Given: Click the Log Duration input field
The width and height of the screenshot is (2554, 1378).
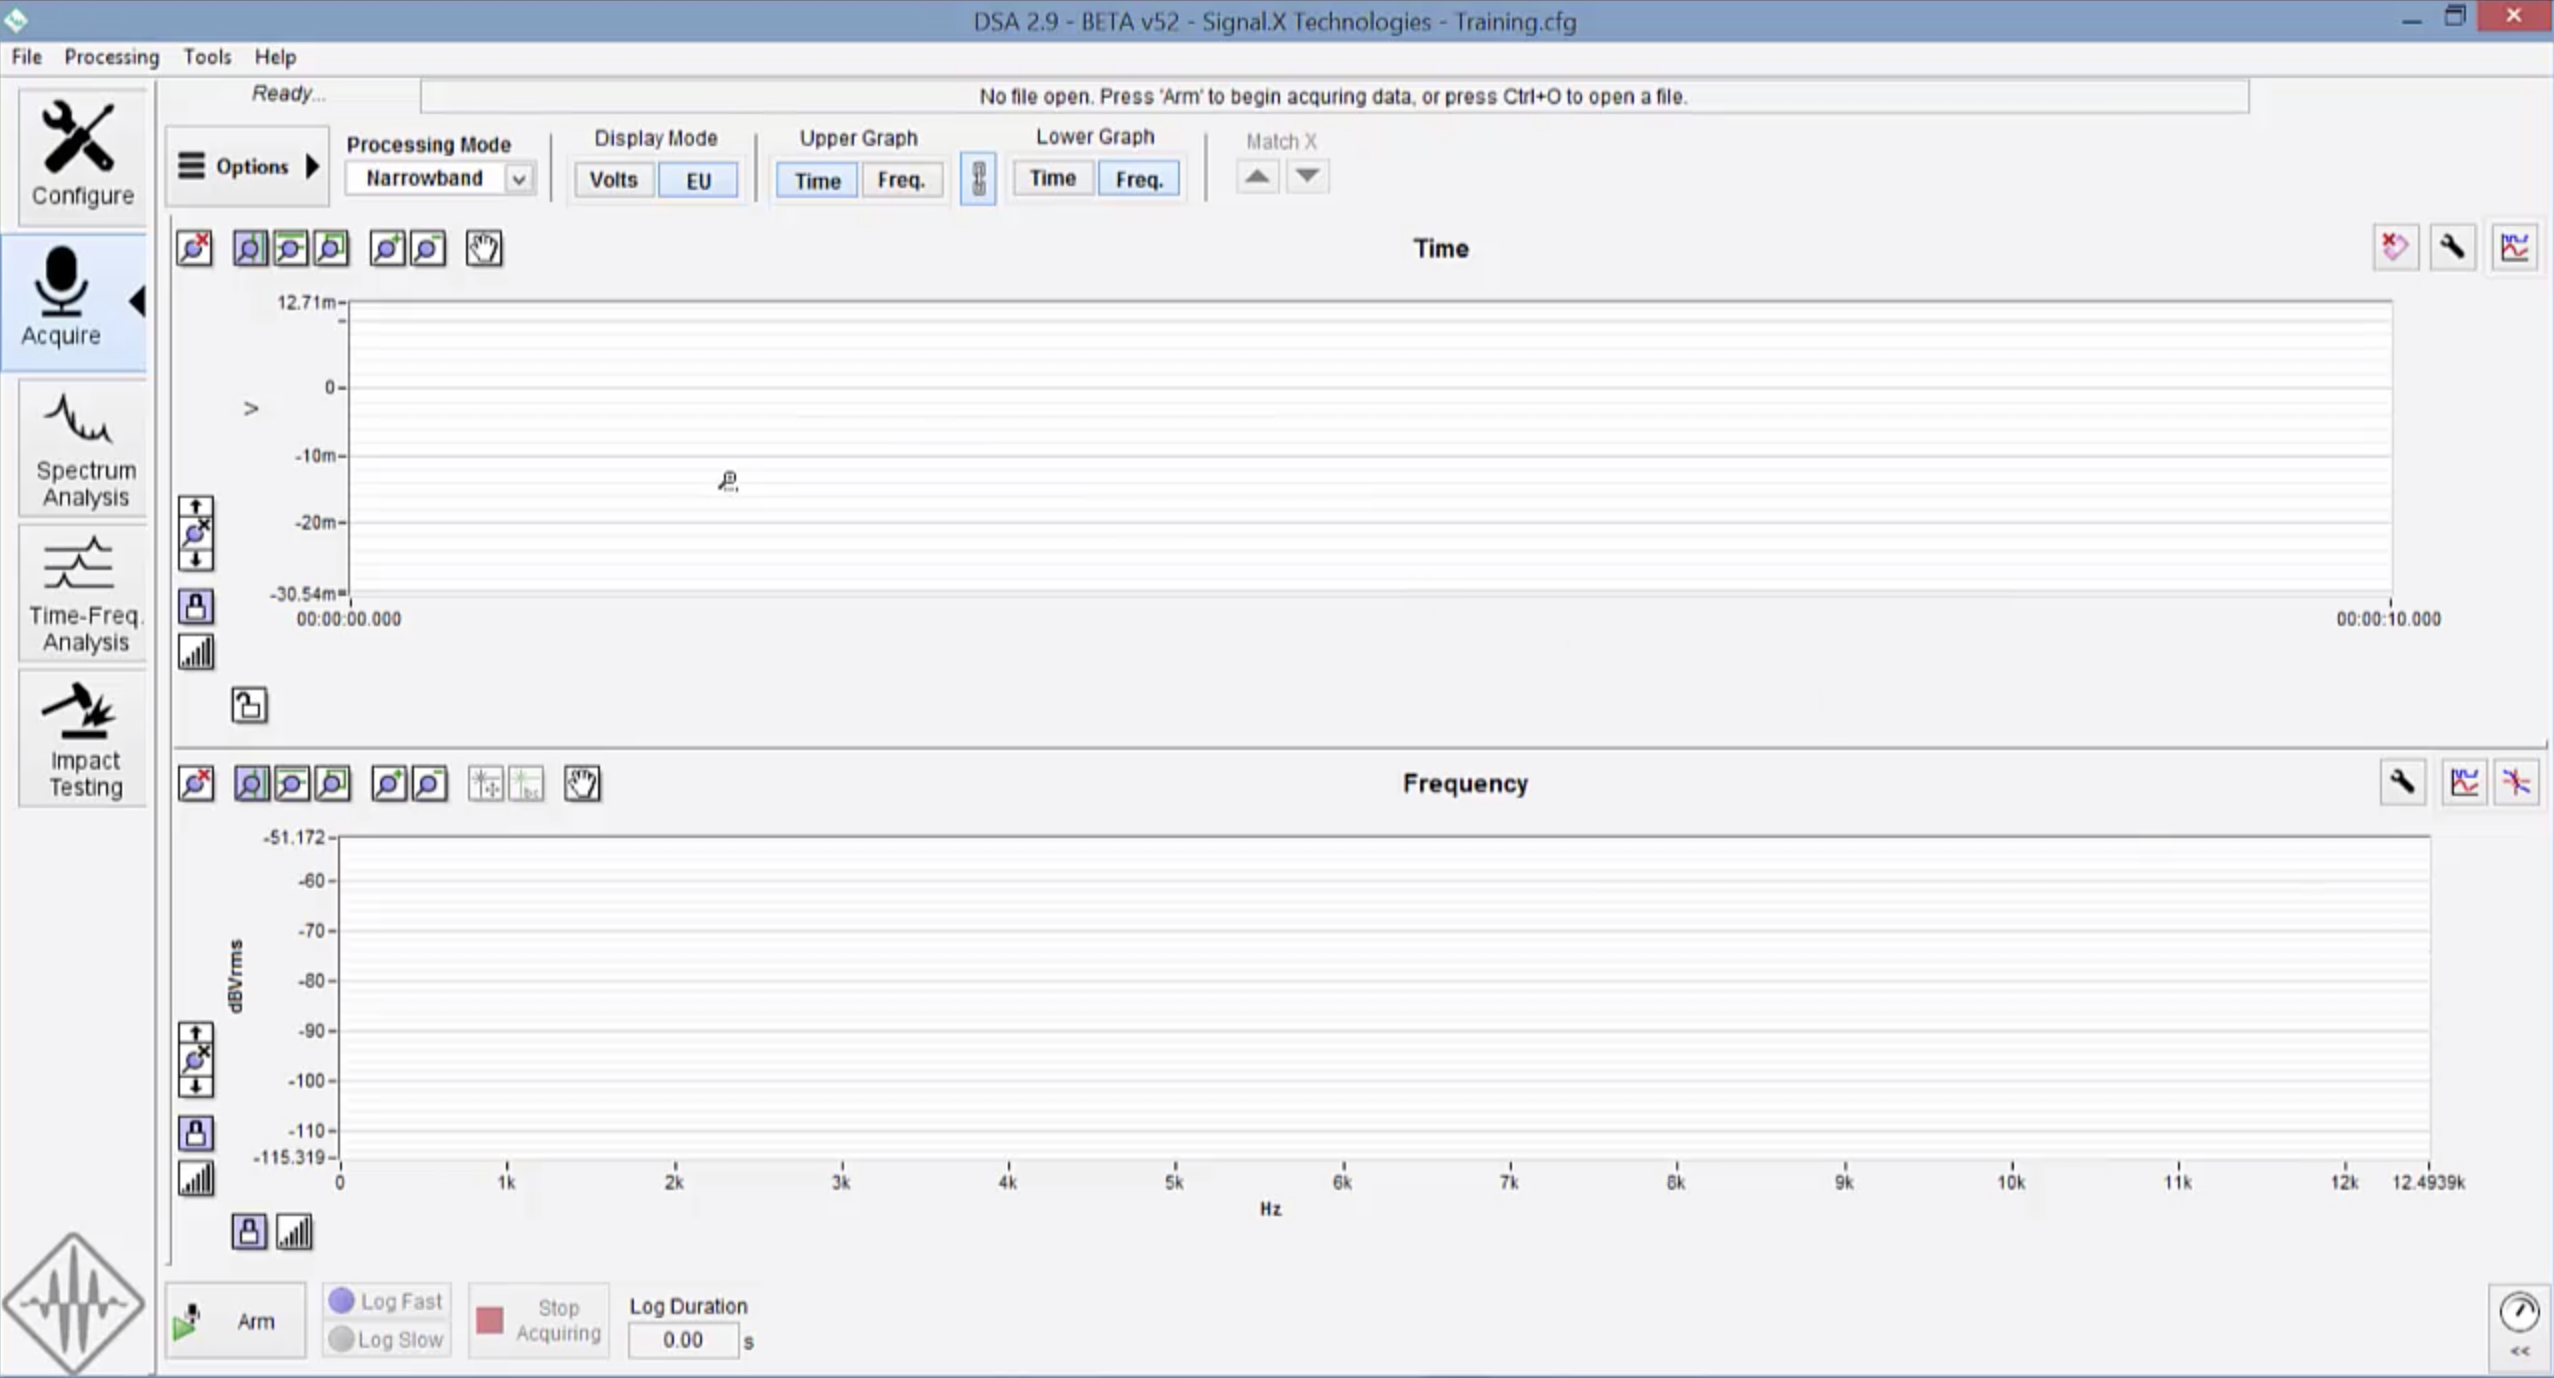Looking at the screenshot, I should coord(683,1340).
